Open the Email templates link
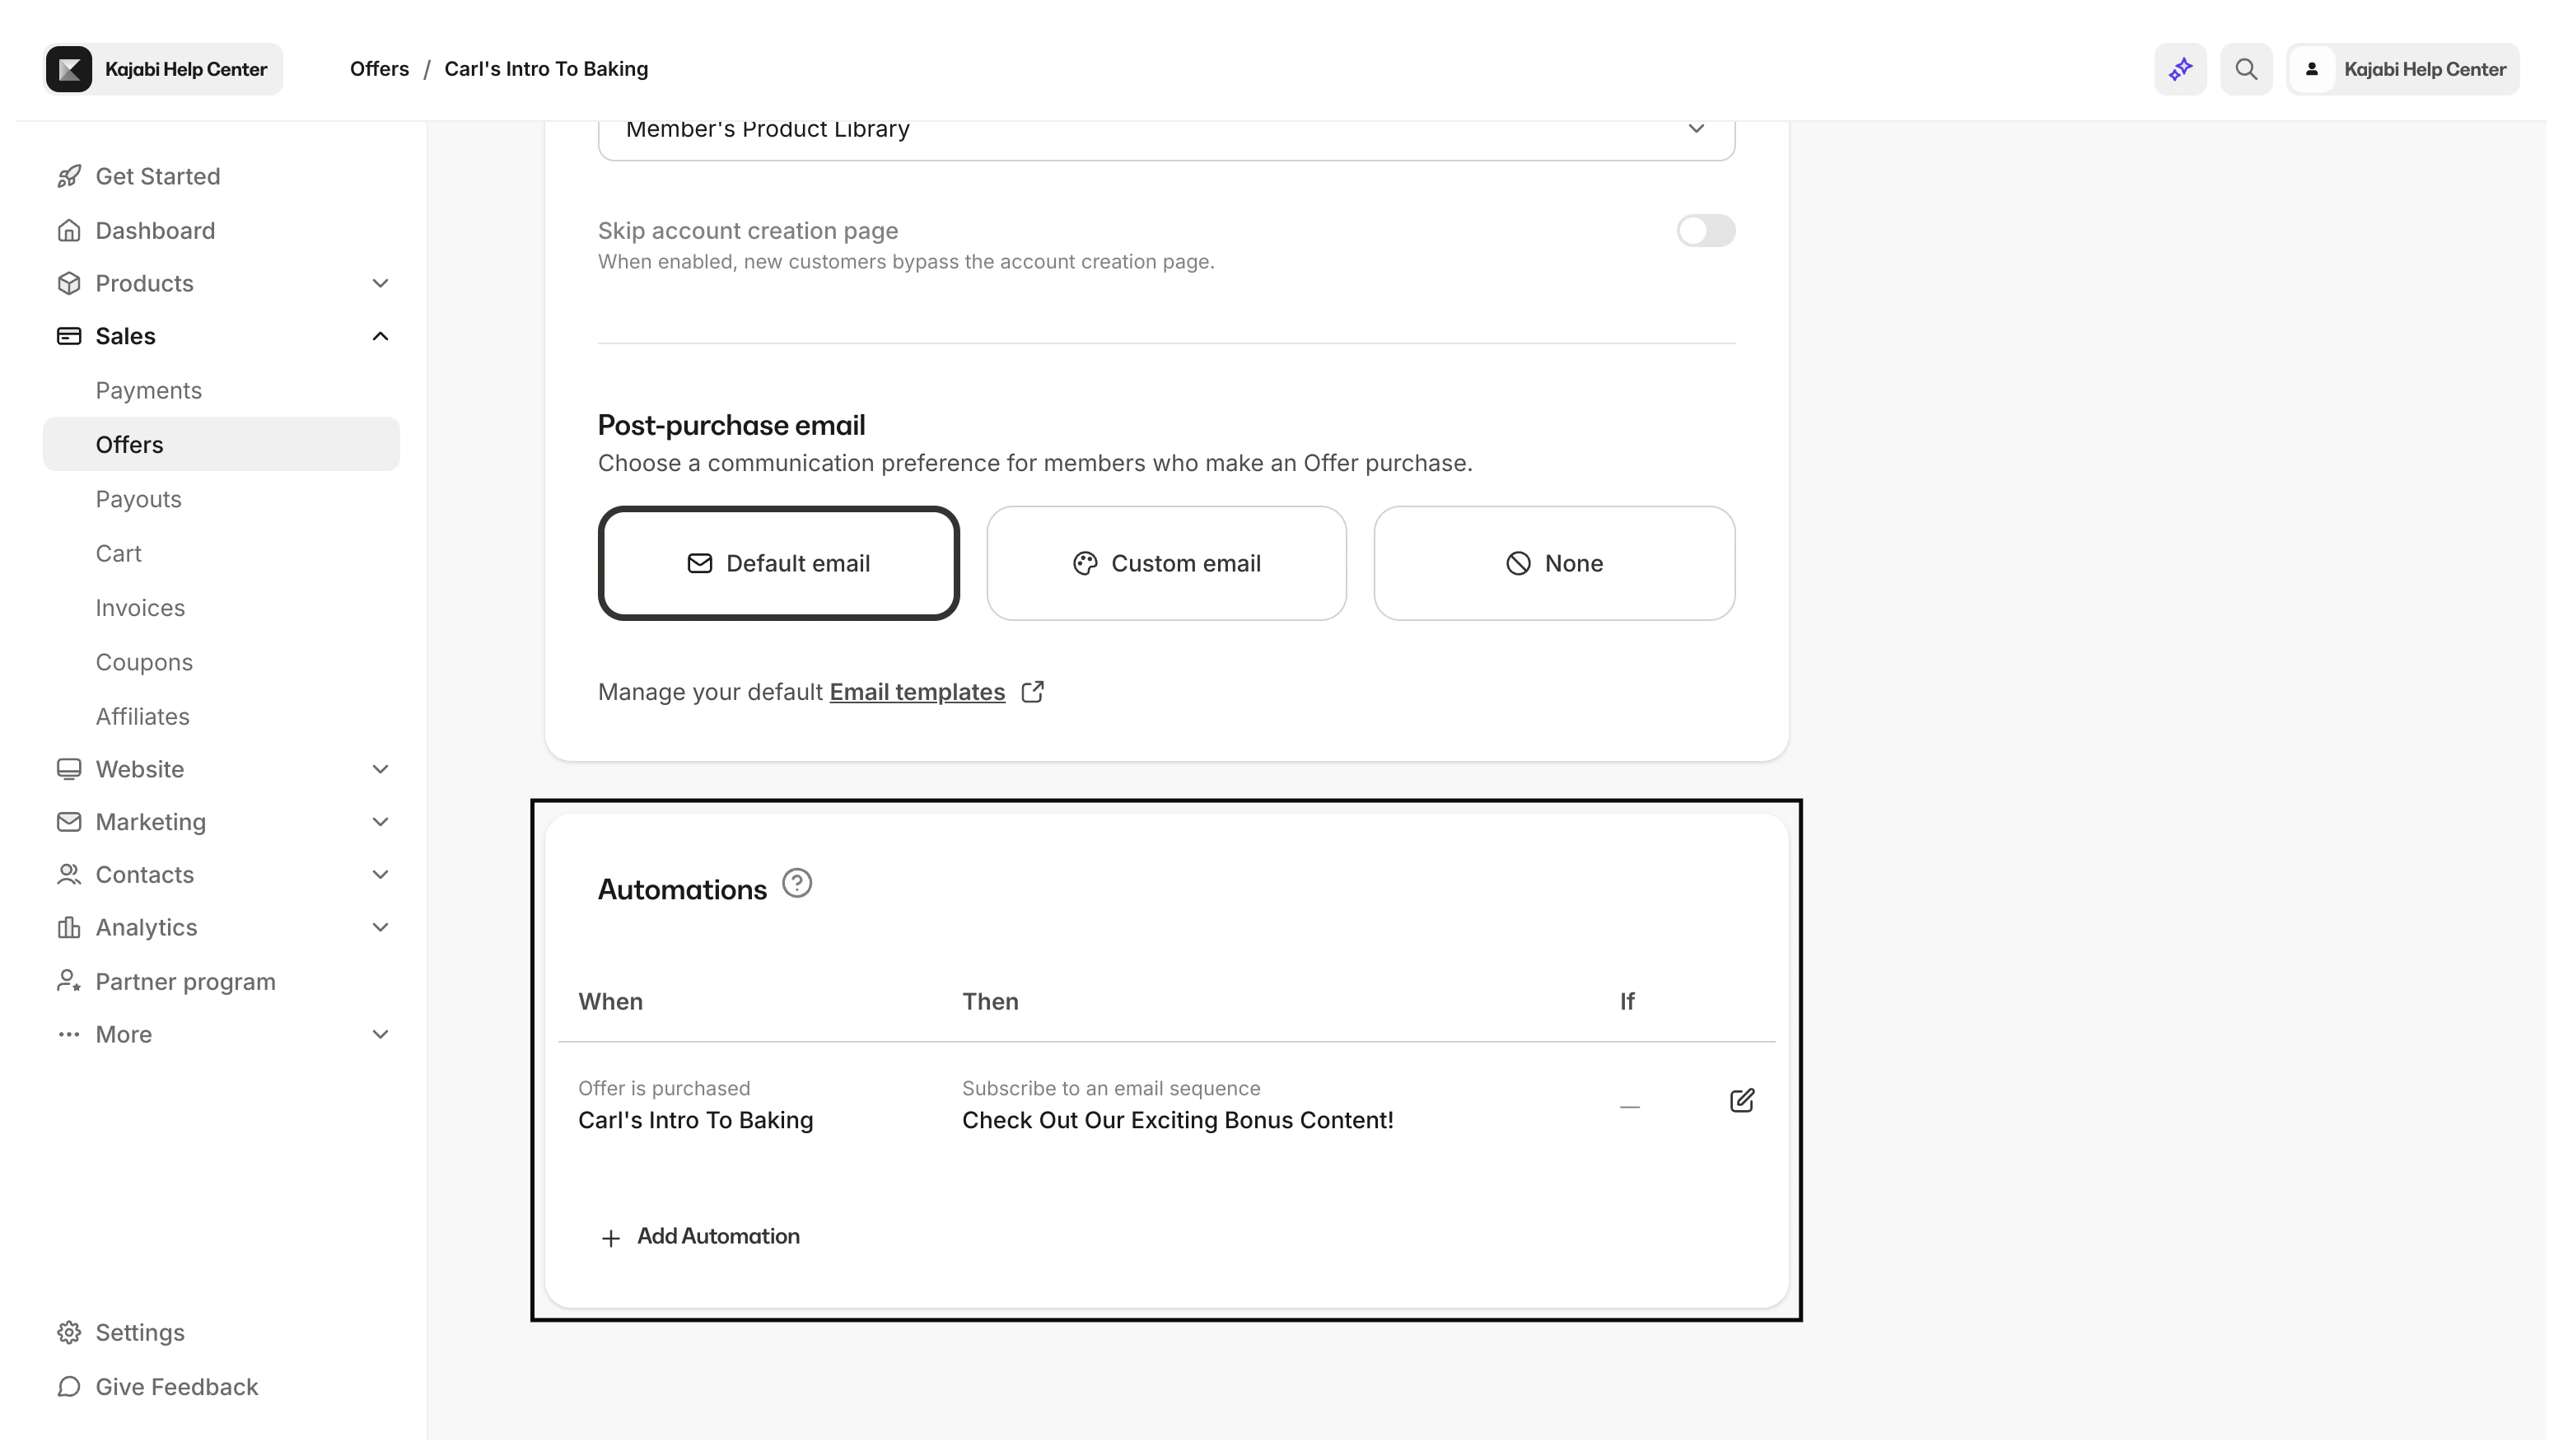The image size is (2563, 1456). coord(916,691)
